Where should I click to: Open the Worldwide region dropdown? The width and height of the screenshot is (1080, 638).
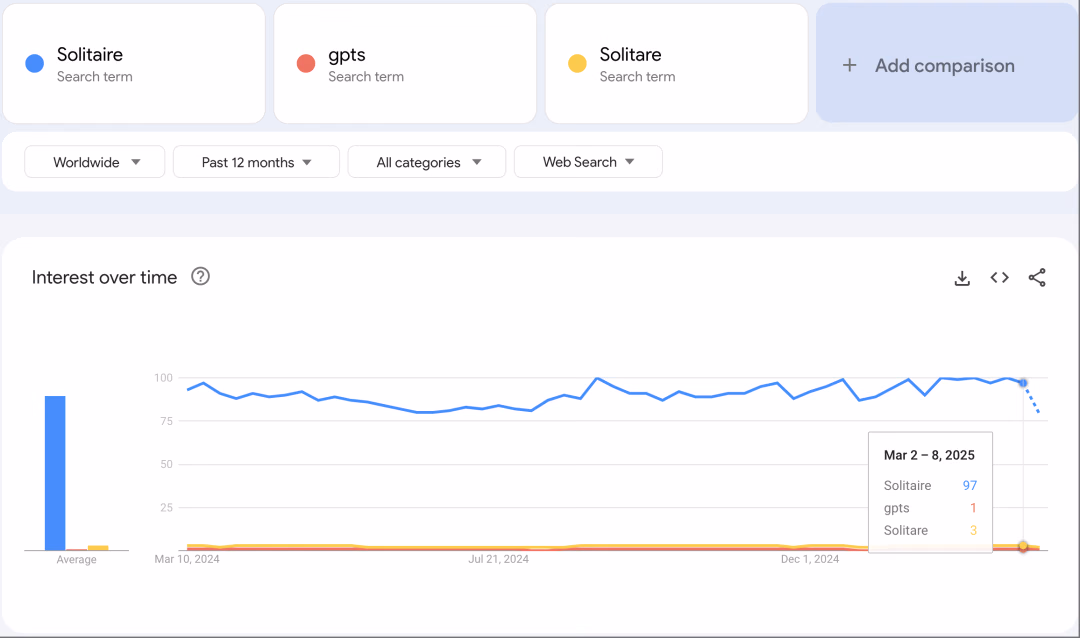pyautogui.click(x=94, y=162)
